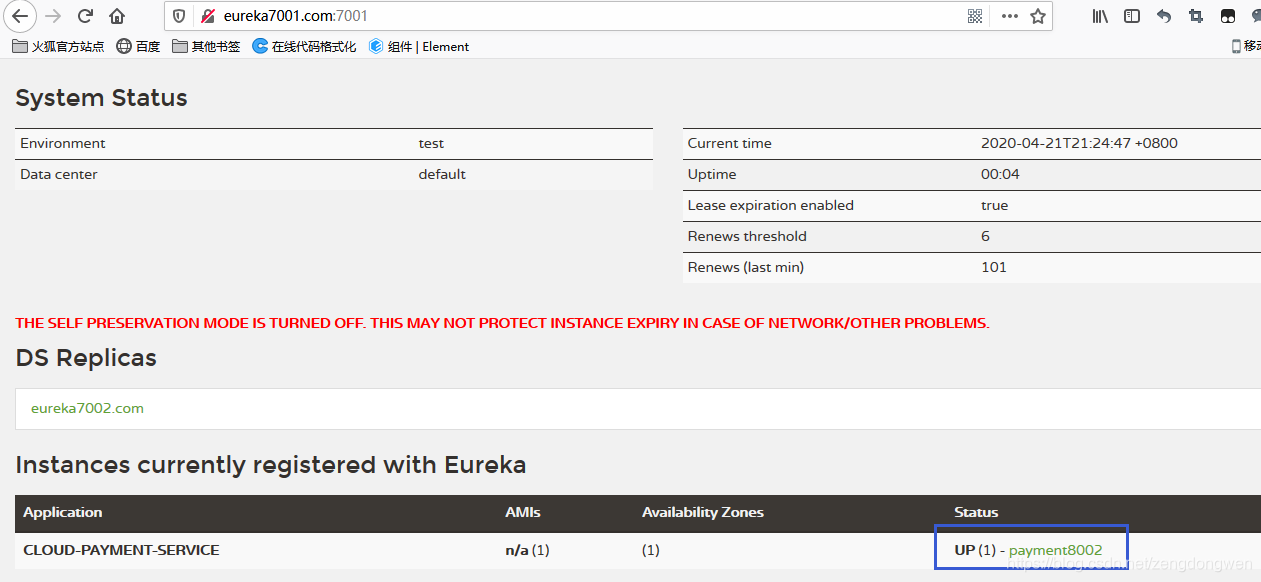Select Instances currently registered with Eureka heading
1261x582 pixels.
[x=271, y=465]
